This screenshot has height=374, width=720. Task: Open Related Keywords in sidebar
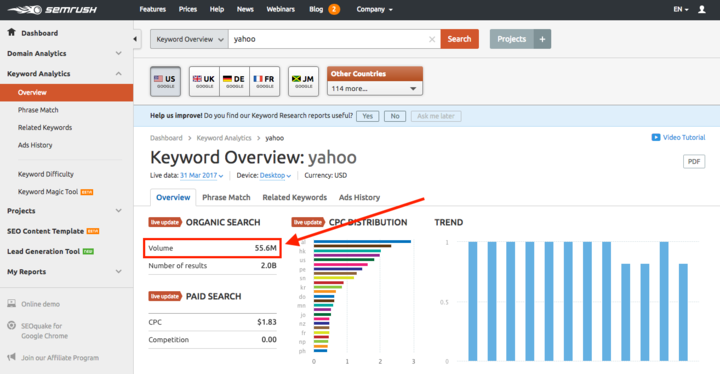pyautogui.click(x=45, y=128)
